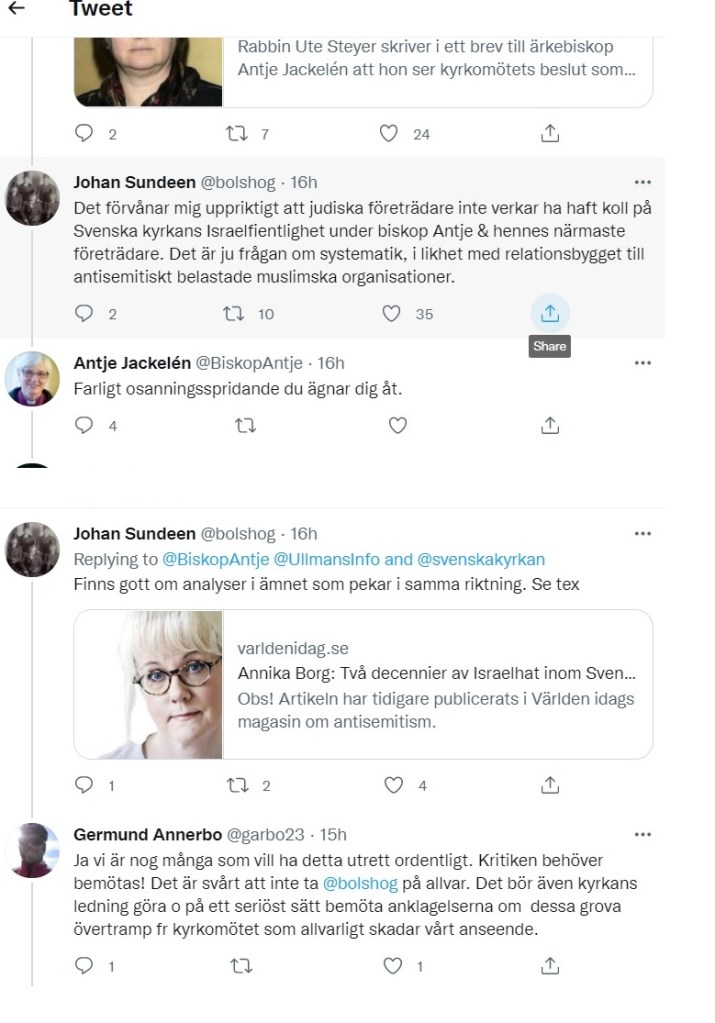The width and height of the screenshot is (715, 1023).
Task: Reply to Antje Jackelén's tweet with 4 replies
Action: coord(84,425)
